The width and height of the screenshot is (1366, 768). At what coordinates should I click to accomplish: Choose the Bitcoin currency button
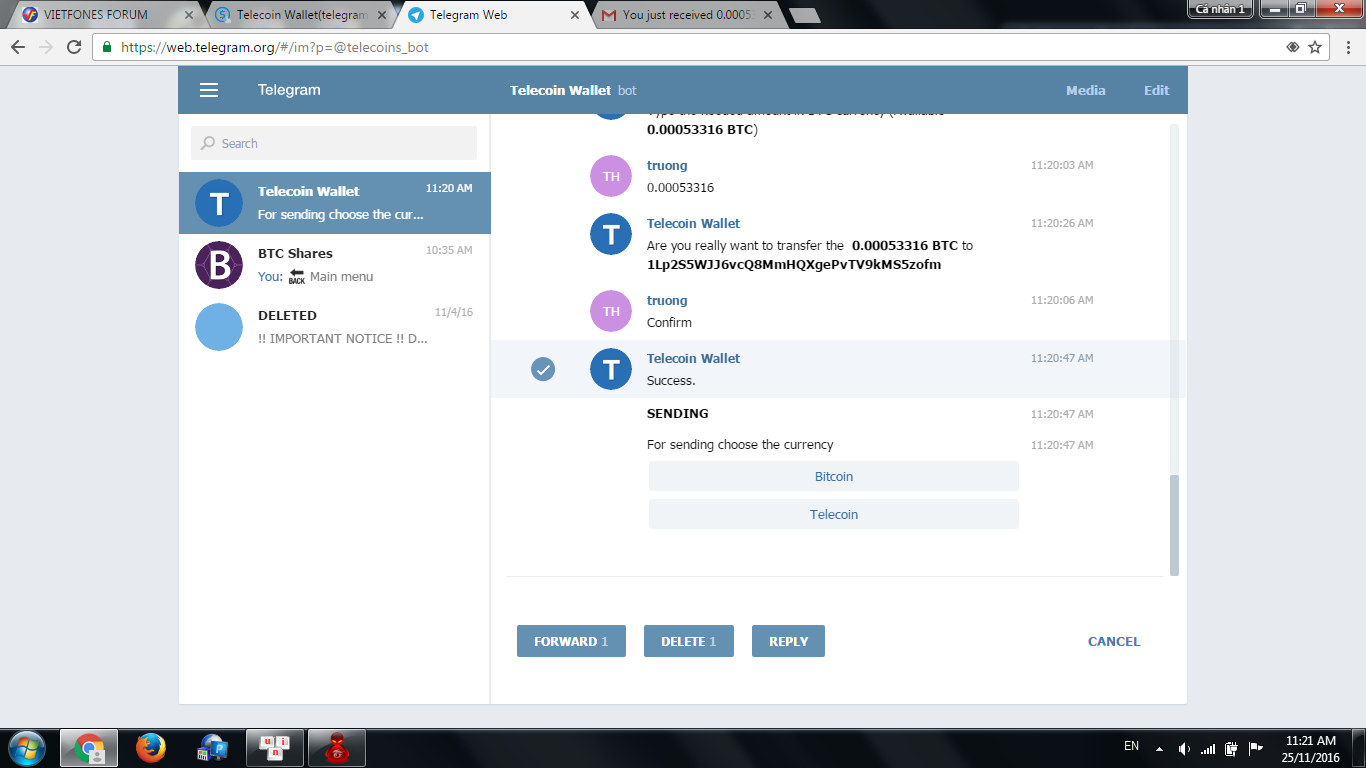click(834, 476)
